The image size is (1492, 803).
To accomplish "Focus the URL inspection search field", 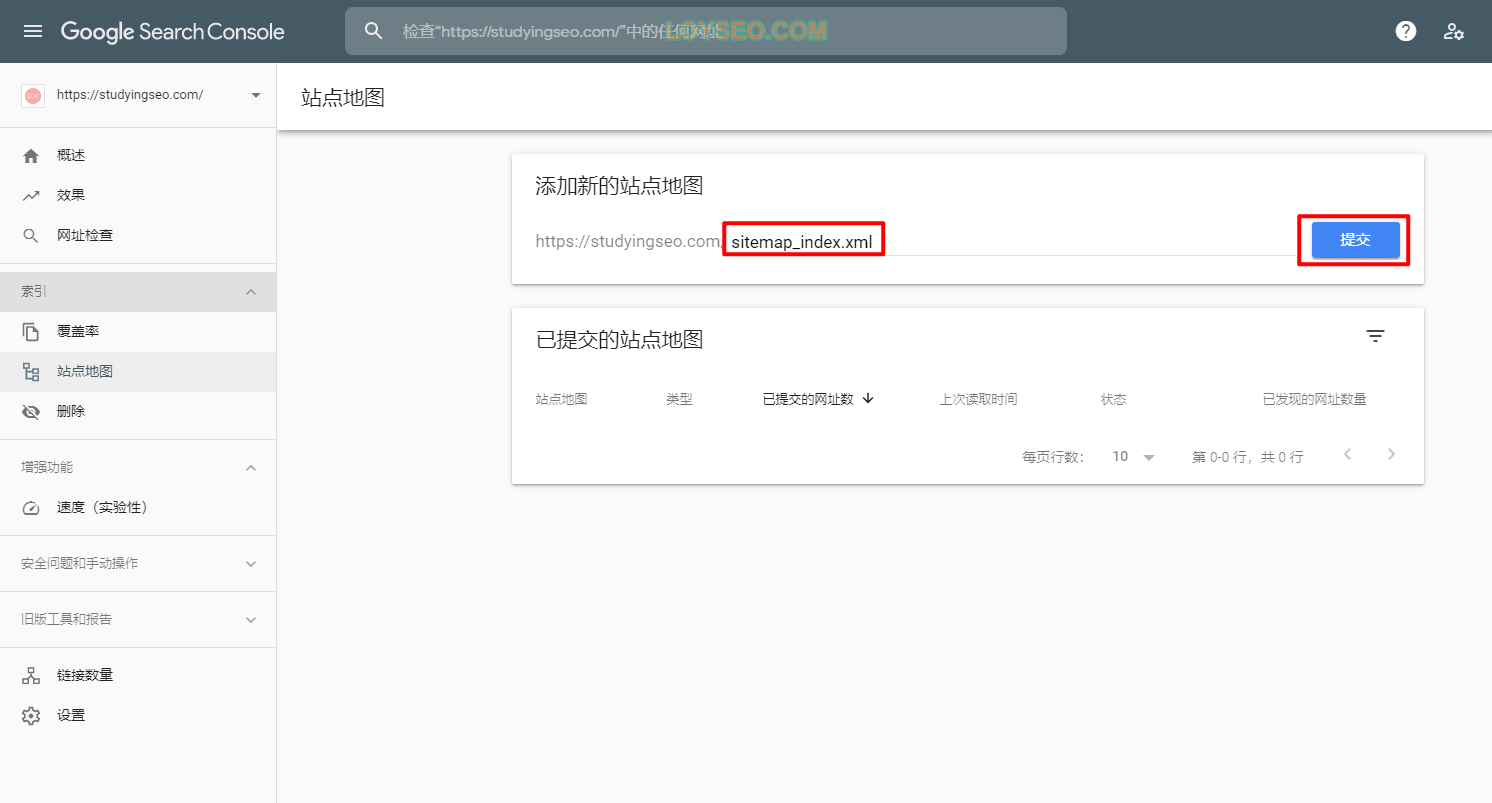I will point(706,31).
